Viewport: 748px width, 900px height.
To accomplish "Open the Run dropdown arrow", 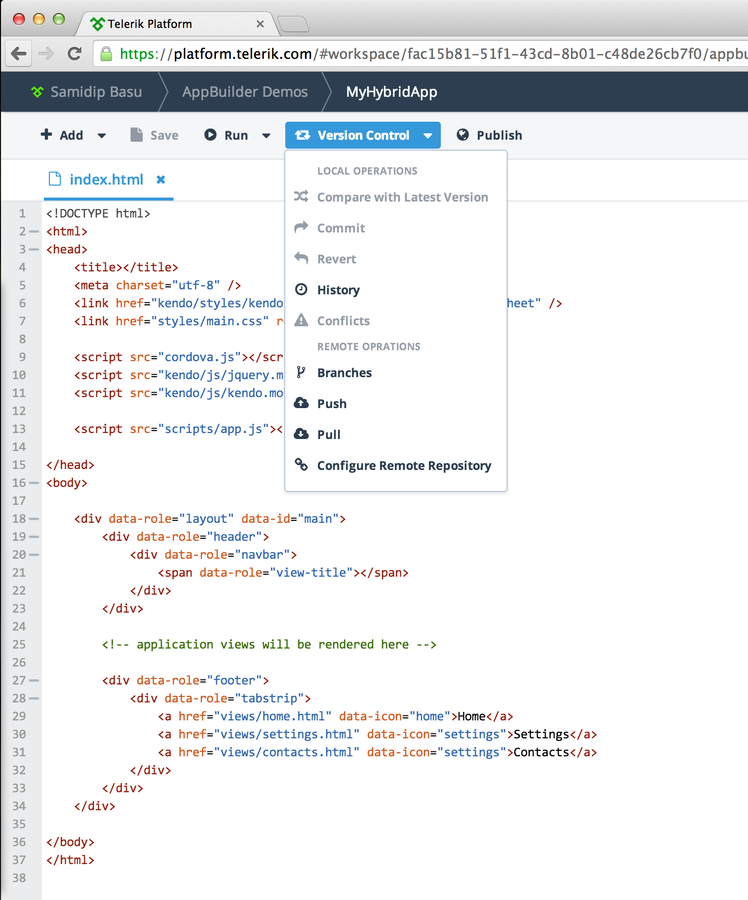I will tap(266, 136).
